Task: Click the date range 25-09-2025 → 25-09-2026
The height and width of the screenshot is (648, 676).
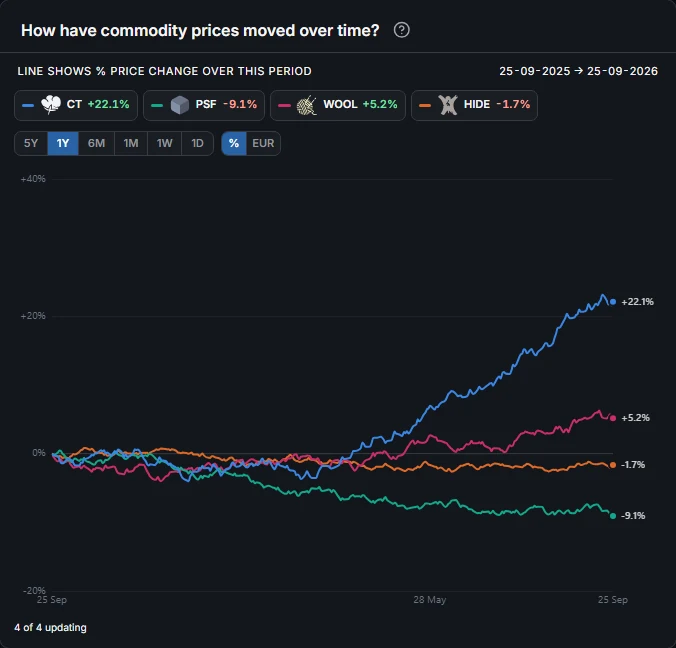Action: 579,71
